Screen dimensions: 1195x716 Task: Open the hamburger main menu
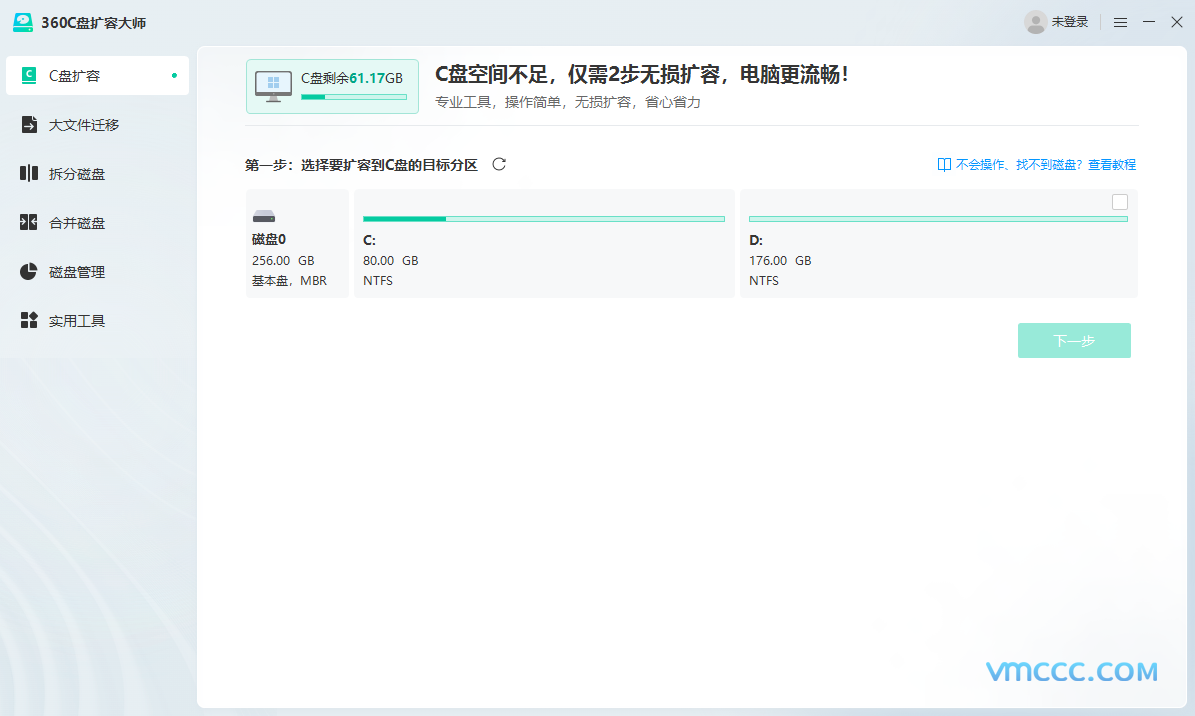click(1120, 22)
